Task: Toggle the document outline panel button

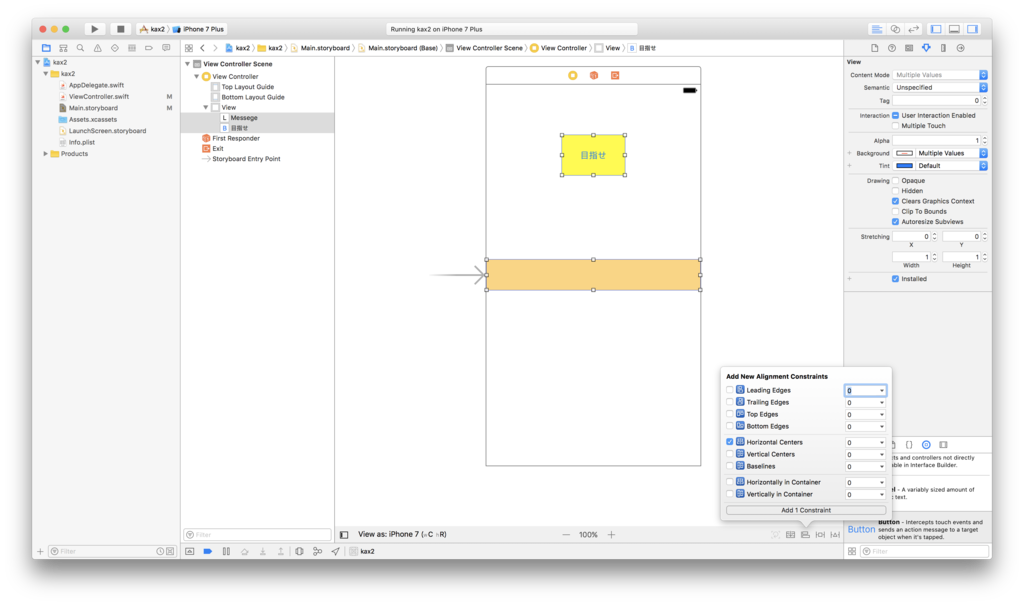Action: tap(344, 534)
